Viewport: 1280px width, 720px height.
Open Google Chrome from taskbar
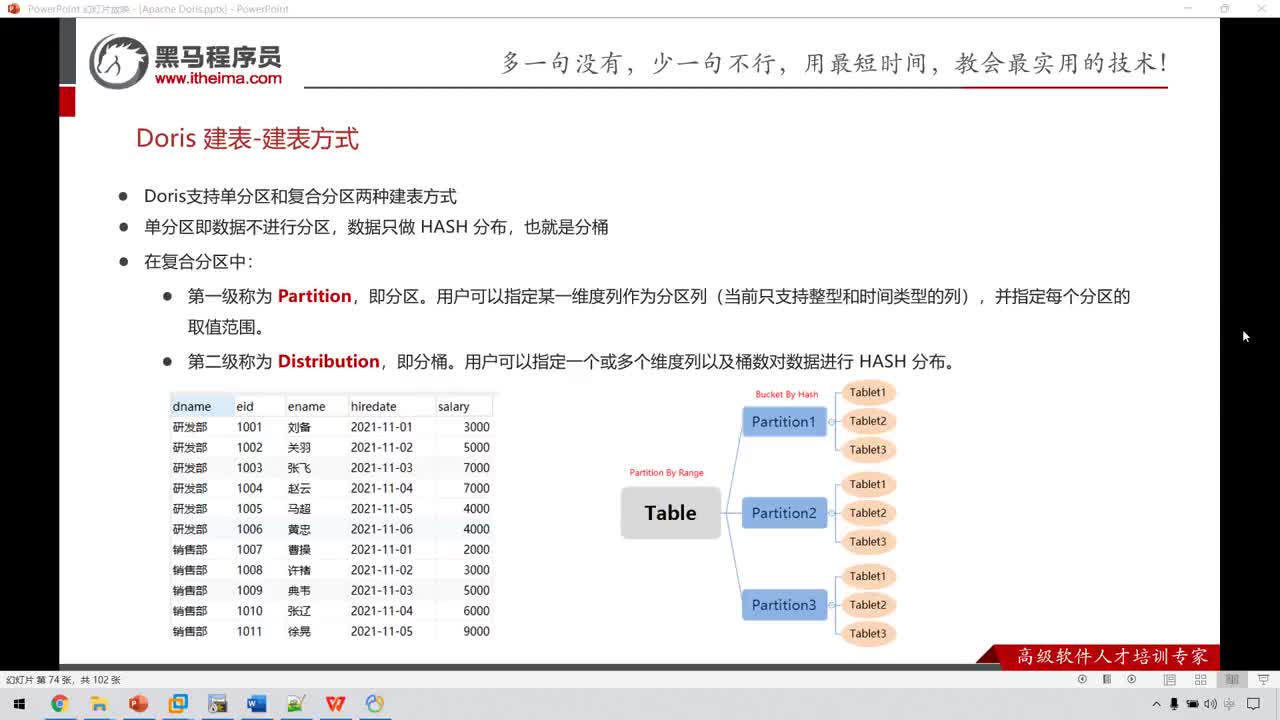click(59, 704)
